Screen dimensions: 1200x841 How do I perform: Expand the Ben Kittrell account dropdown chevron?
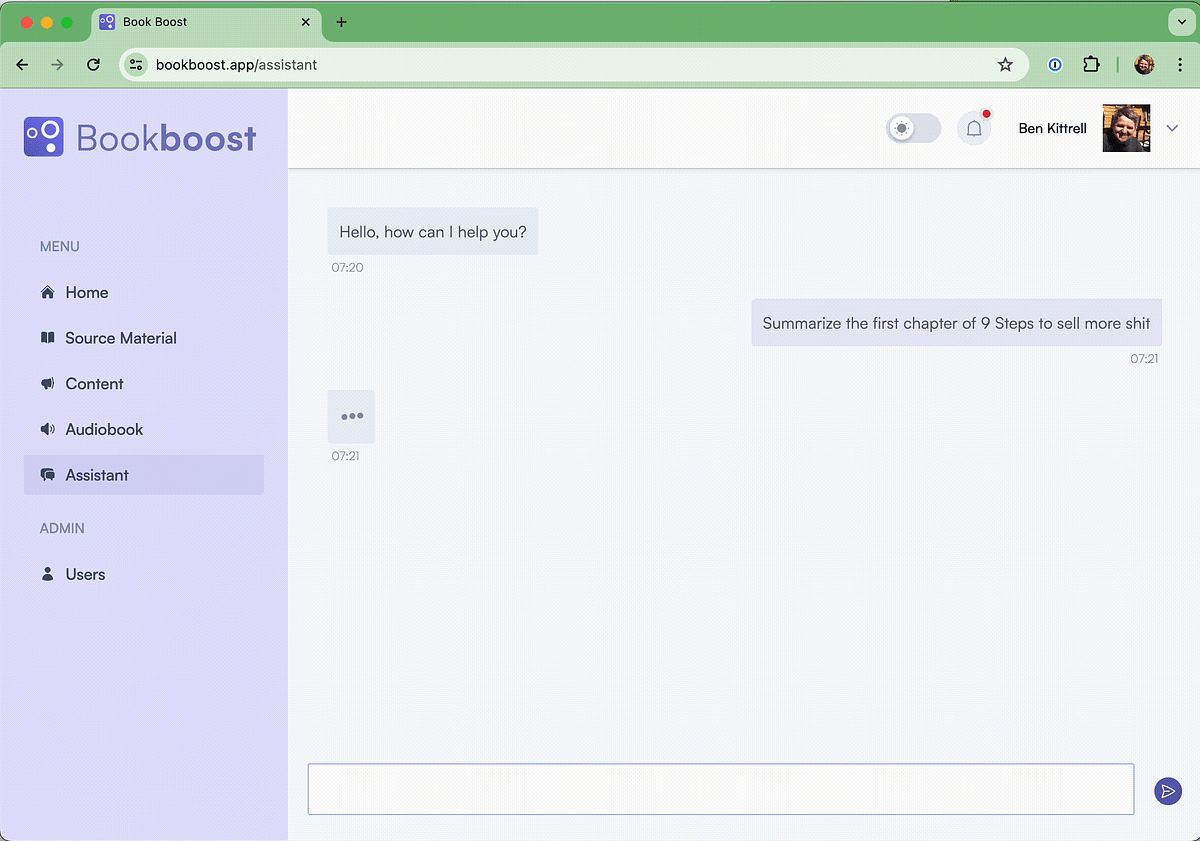point(1173,128)
